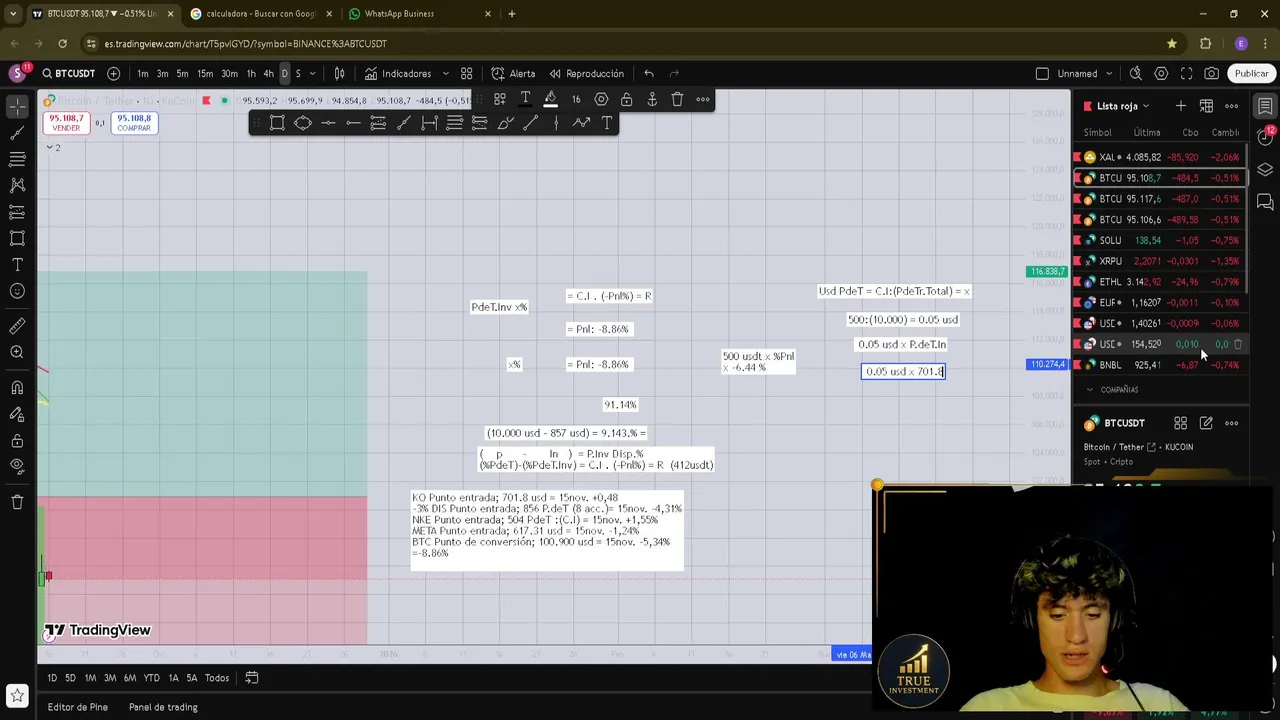Select SOLU row in watchlist
Screen dimensions: 1280x720
[x=1159, y=240]
